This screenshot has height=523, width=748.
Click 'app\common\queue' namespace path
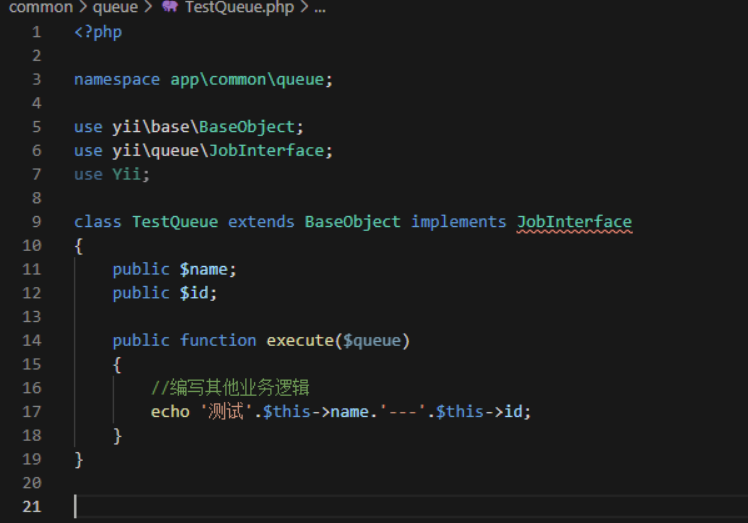[247, 80]
